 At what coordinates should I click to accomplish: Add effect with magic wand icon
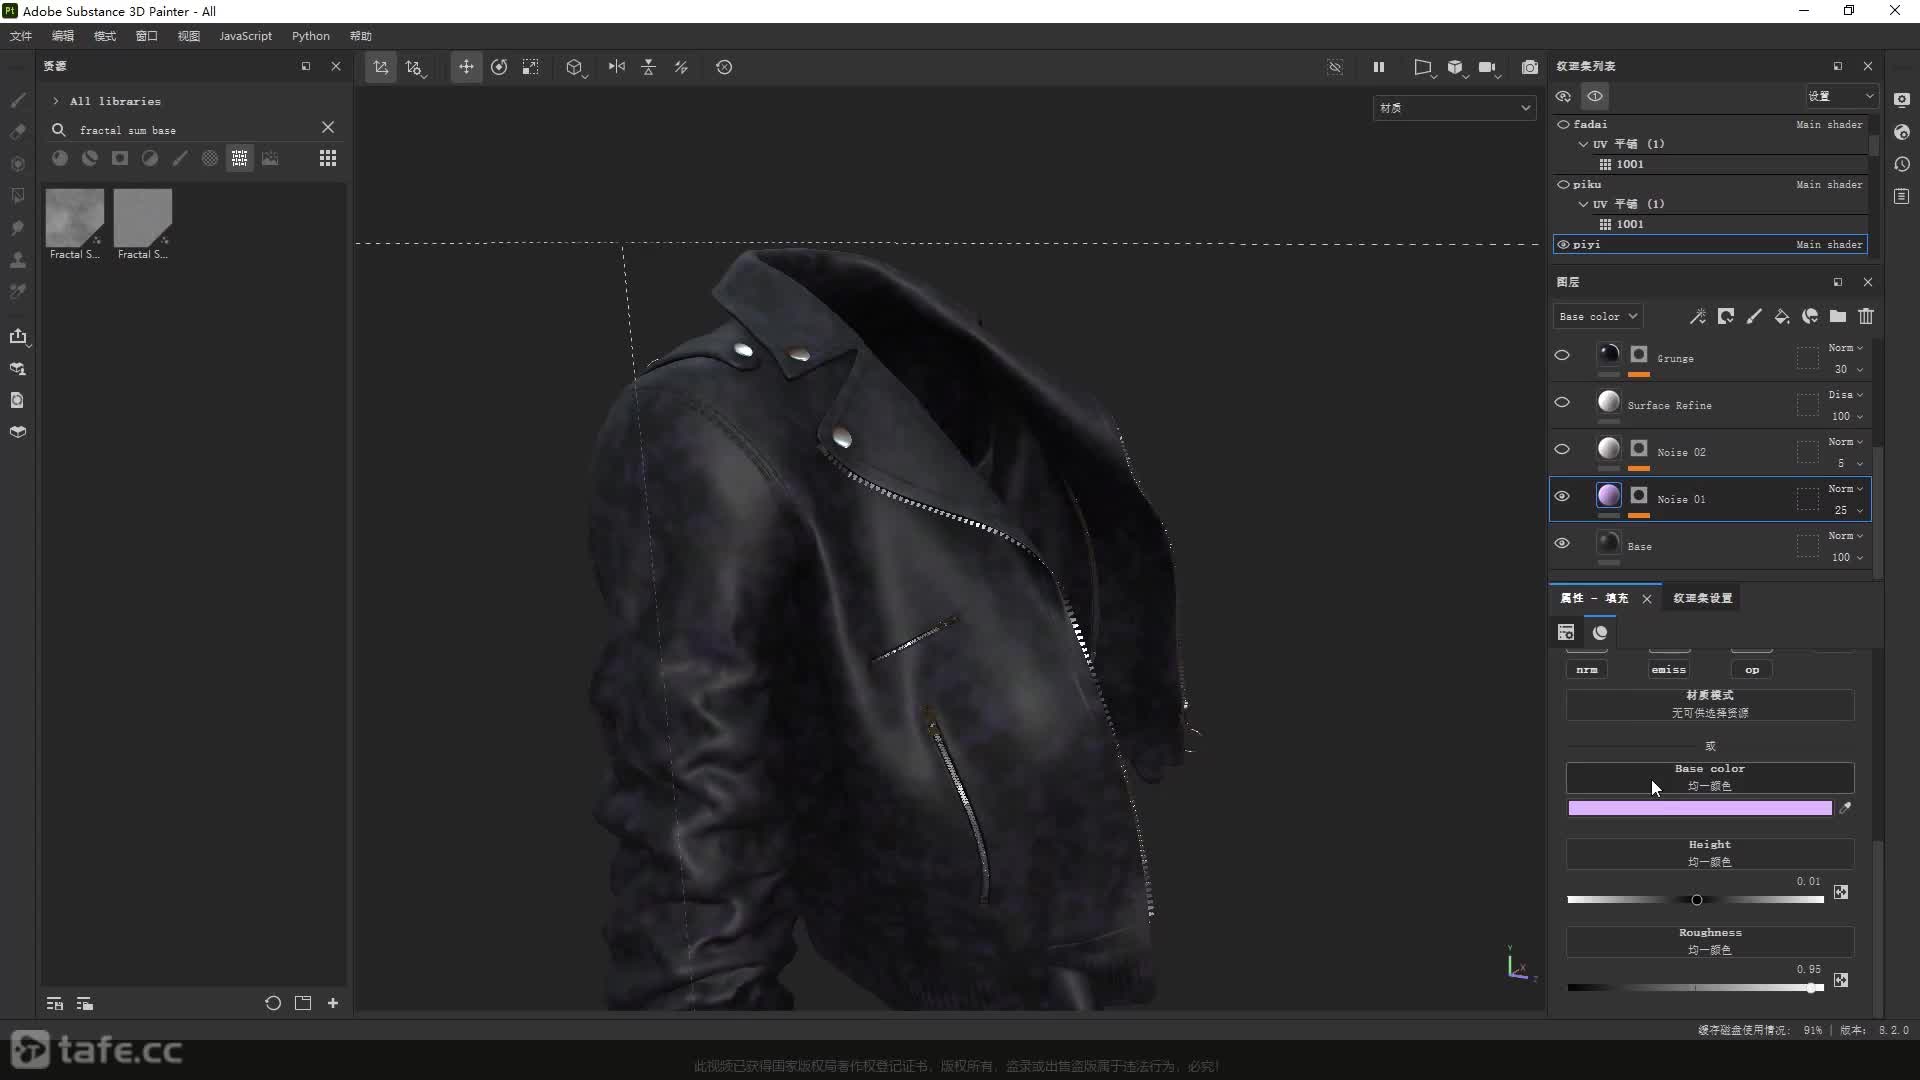coord(1698,316)
